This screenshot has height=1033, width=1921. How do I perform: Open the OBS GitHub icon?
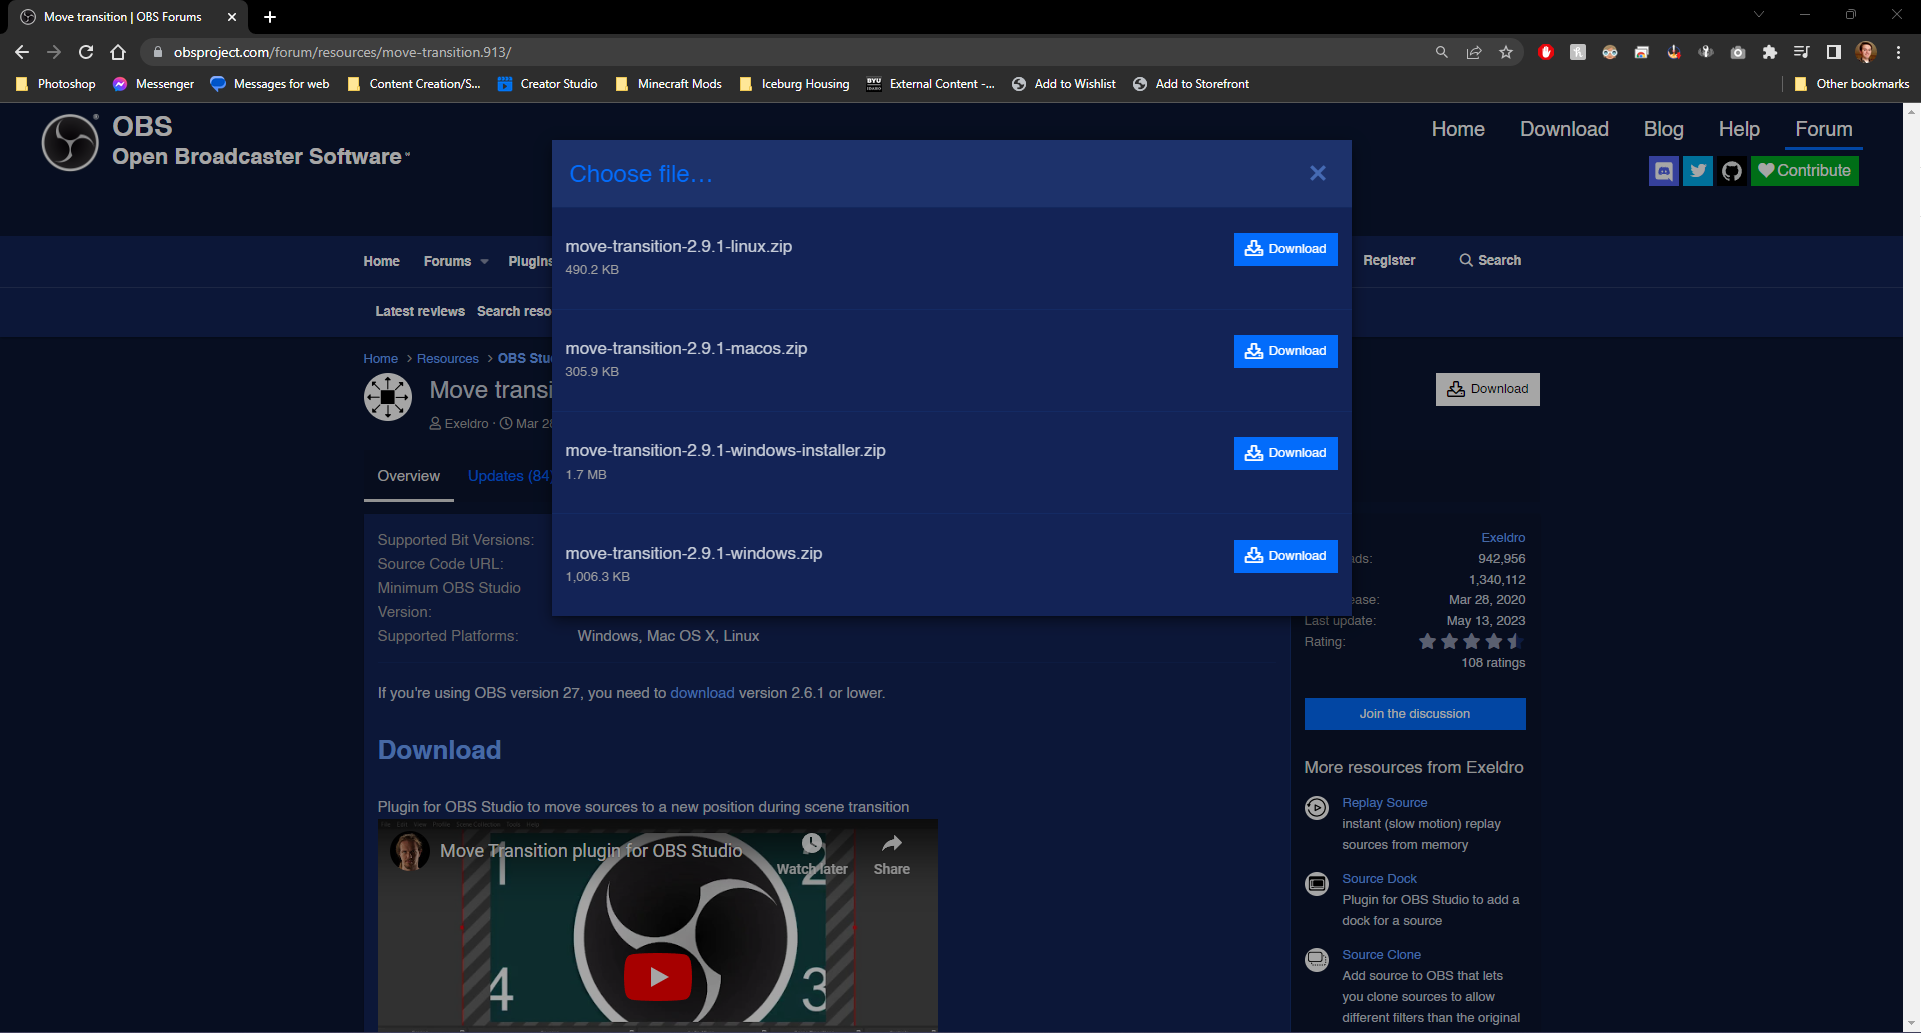(x=1731, y=170)
